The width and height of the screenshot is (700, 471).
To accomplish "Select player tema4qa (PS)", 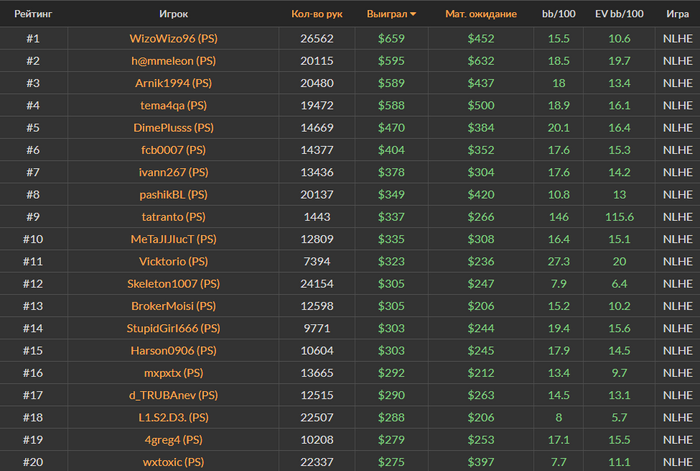I will coord(173,105).
